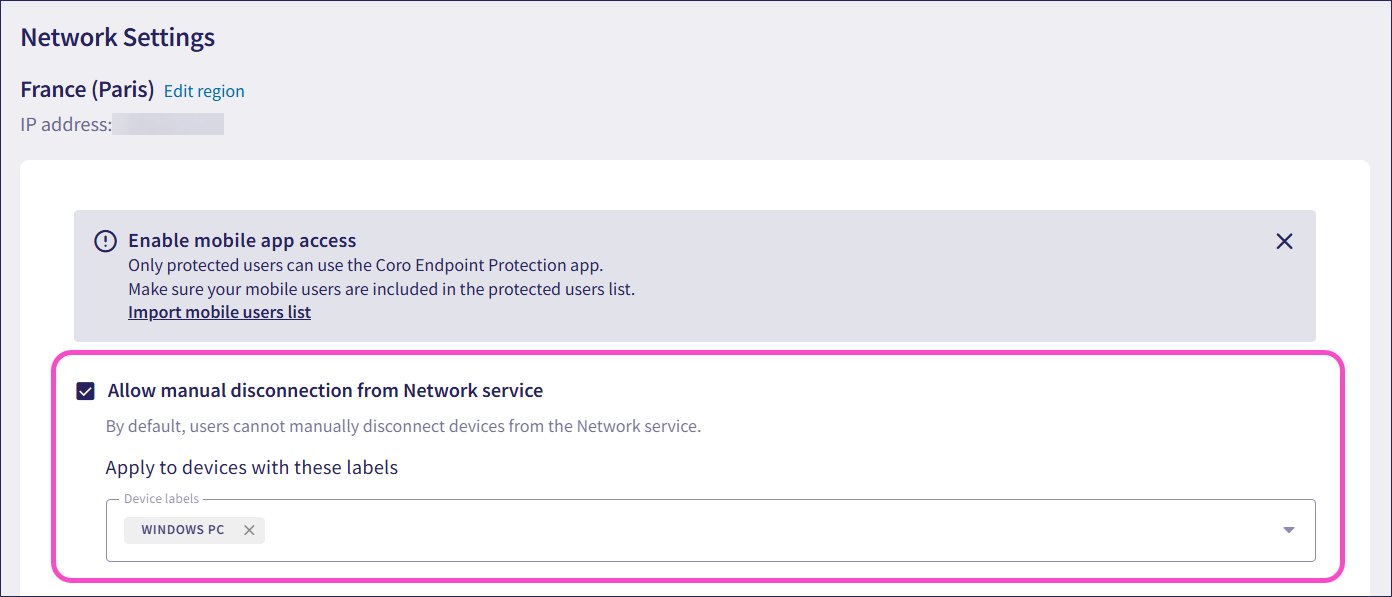Open the Edit region link

pyautogui.click(x=204, y=91)
